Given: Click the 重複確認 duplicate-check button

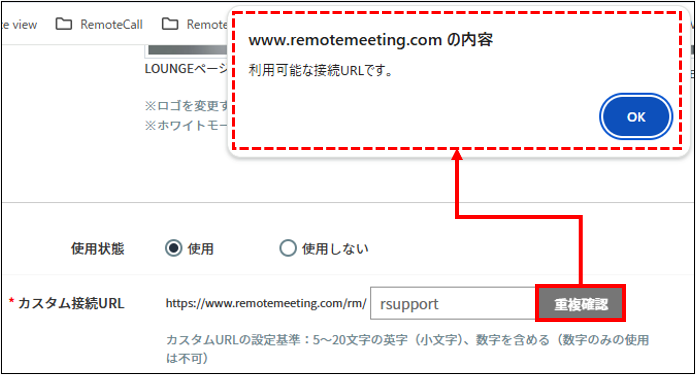Looking at the screenshot, I should [x=581, y=304].
